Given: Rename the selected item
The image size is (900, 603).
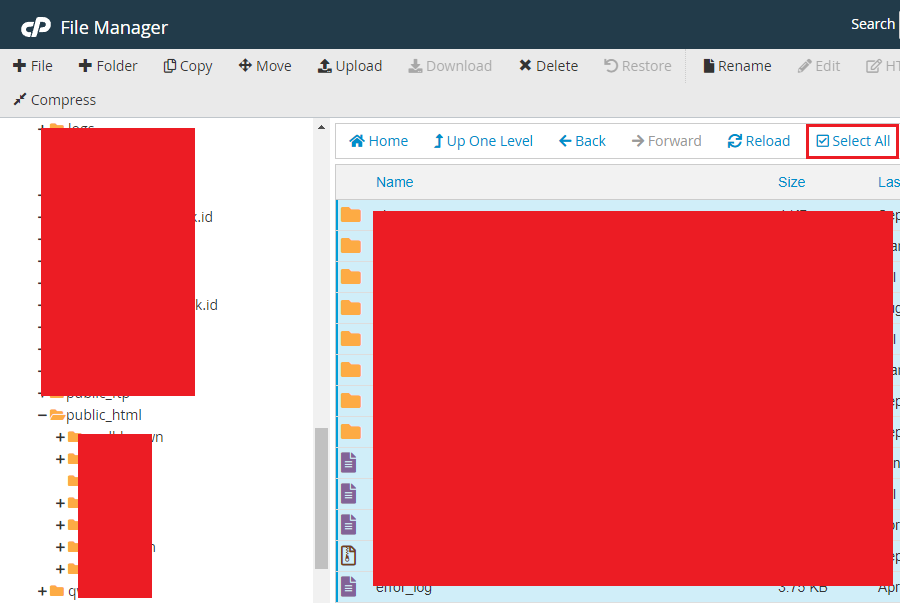Looking at the screenshot, I should (x=737, y=66).
